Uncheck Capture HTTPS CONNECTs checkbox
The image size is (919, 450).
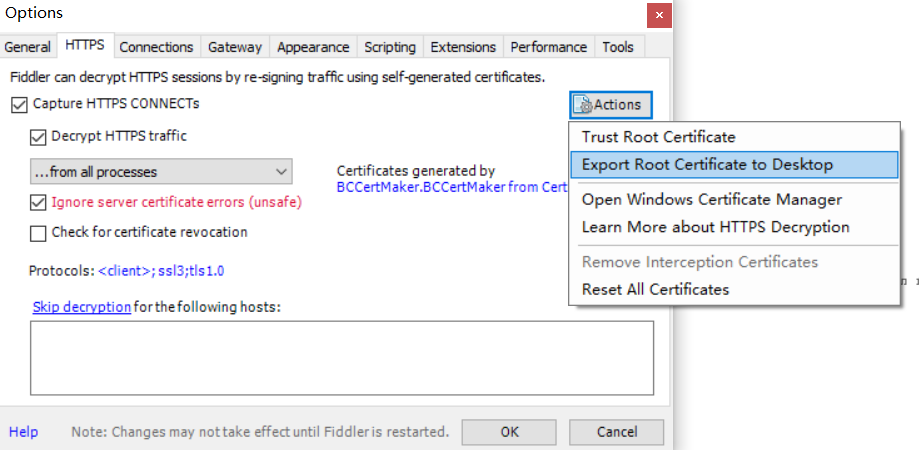pyautogui.click(x=19, y=104)
